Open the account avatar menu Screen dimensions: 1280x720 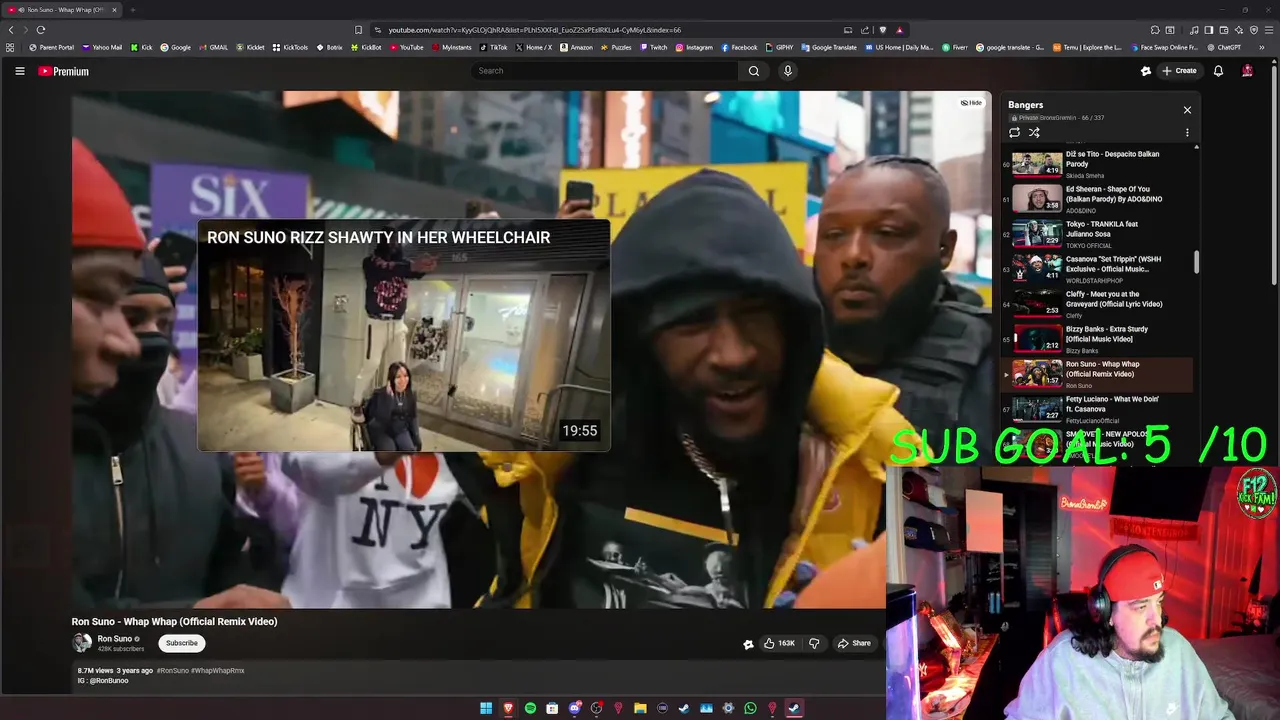tap(1247, 71)
